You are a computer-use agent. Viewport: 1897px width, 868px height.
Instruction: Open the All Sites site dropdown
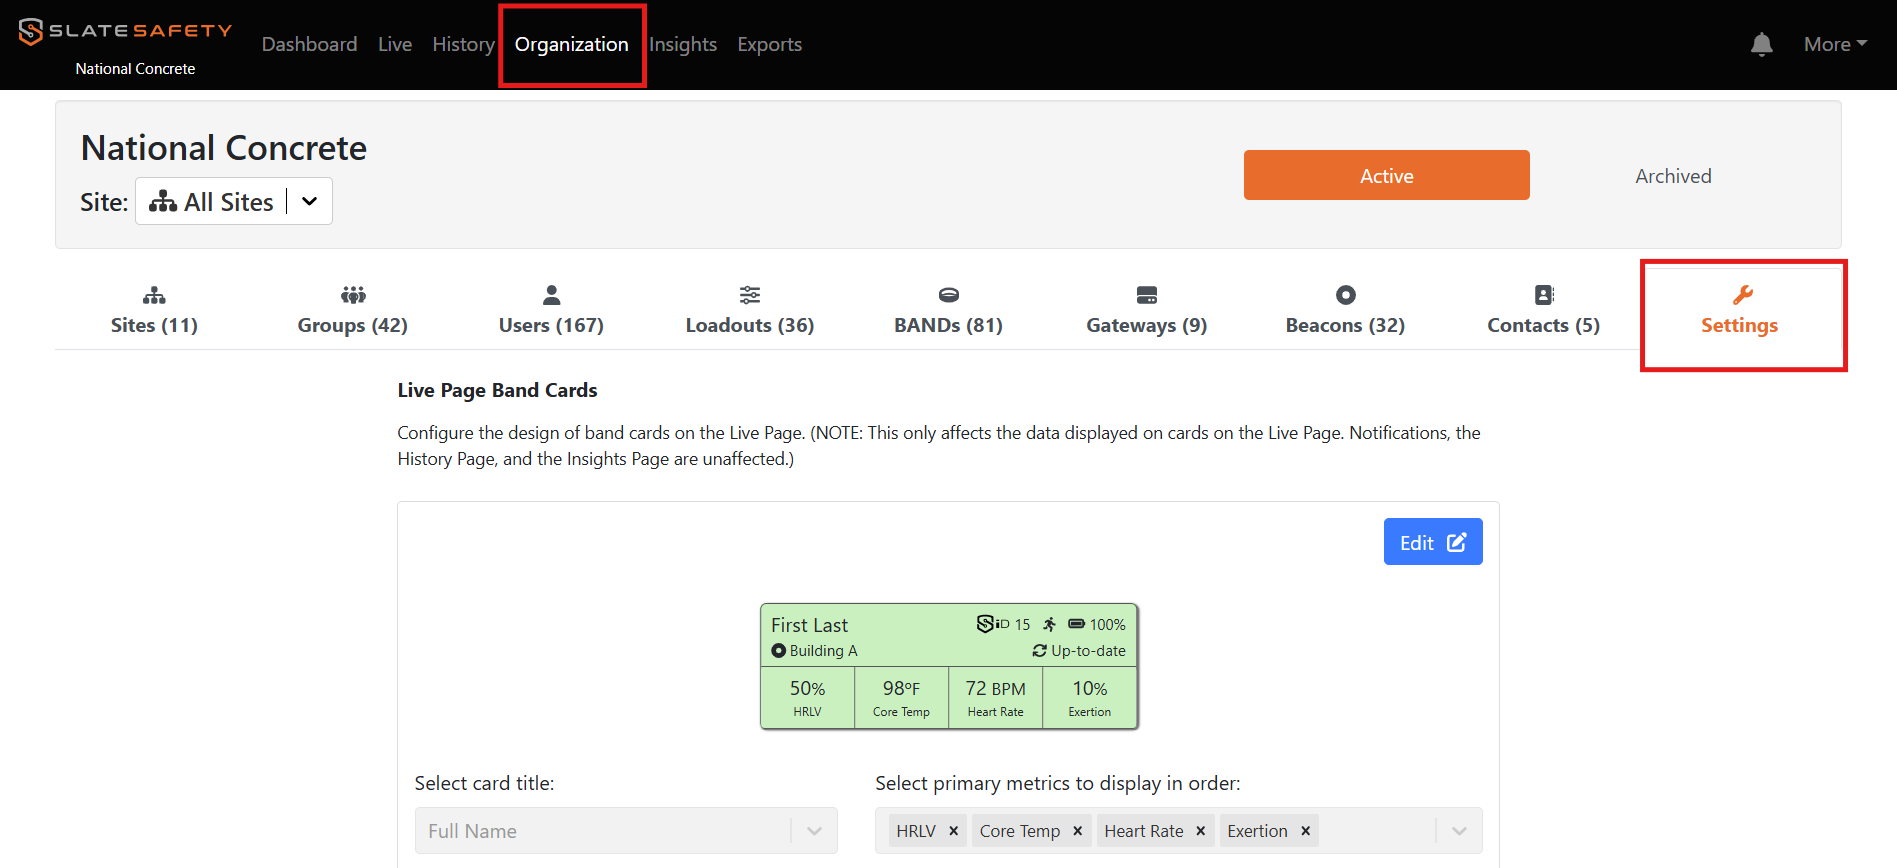pos(234,201)
